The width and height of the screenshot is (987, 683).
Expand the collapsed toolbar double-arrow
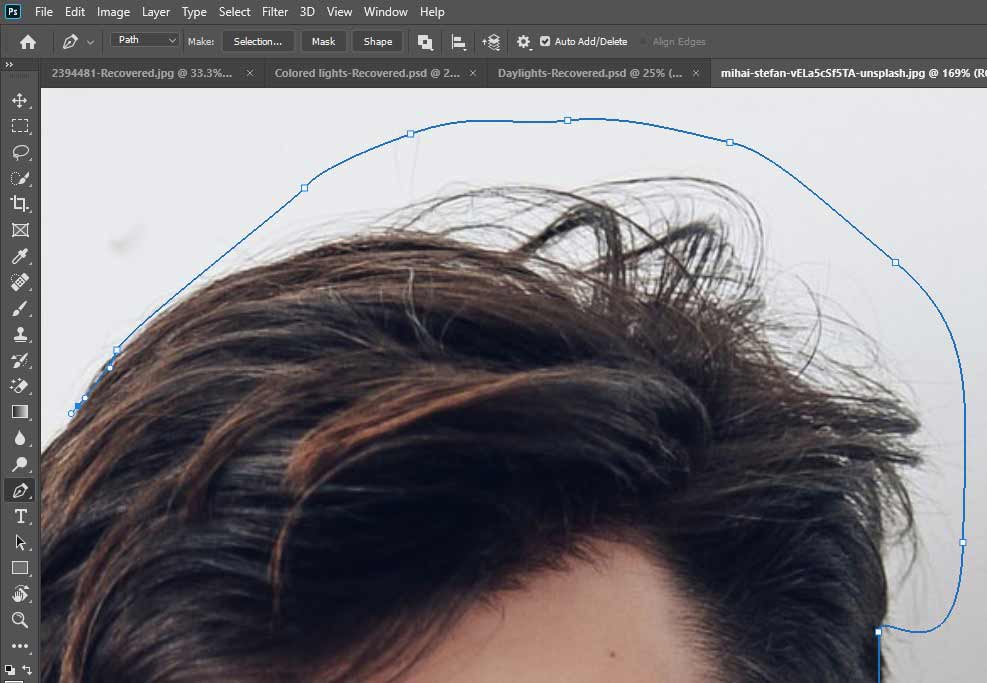(9, 64)
